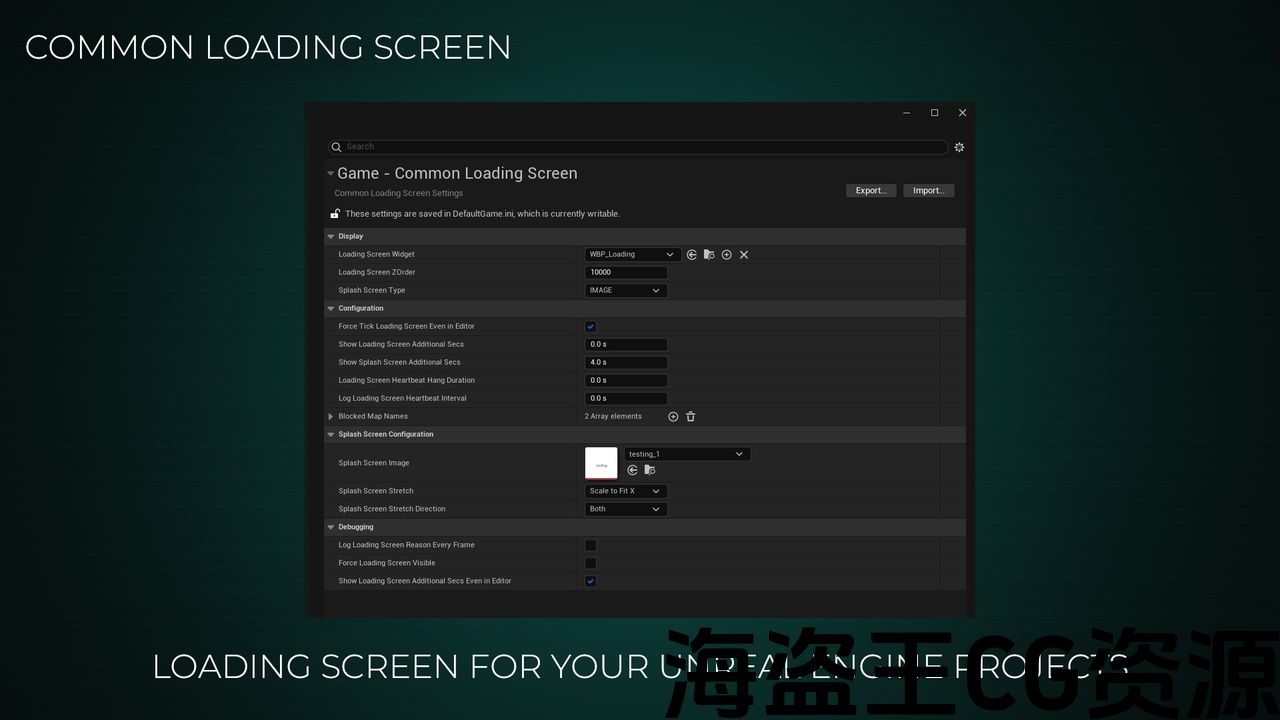Open settings gear next to search bar
Viewport: 1280px width, 720px height.
[959, 147]
